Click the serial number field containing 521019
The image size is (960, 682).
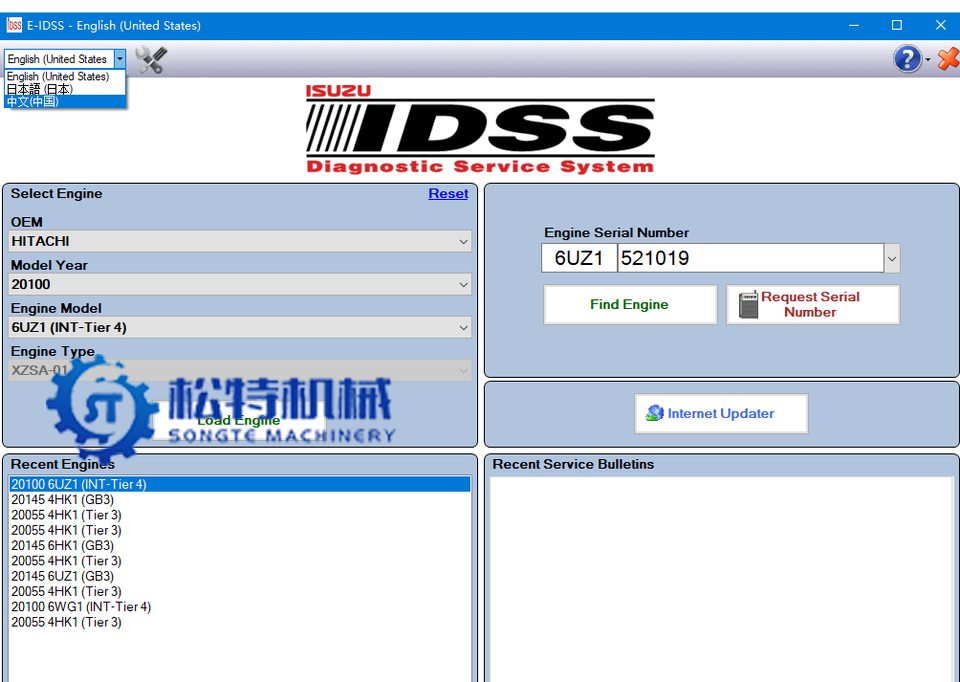751,258
